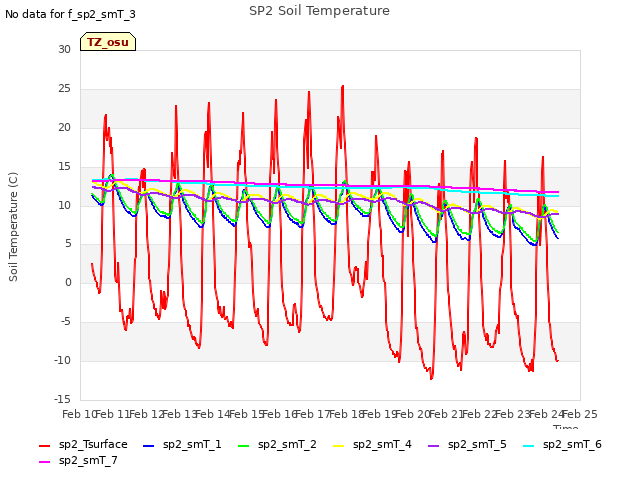Click the Feb 10 x-axis tick label
The height and width of the screenshot is (480, 640).
pos(79,414)
